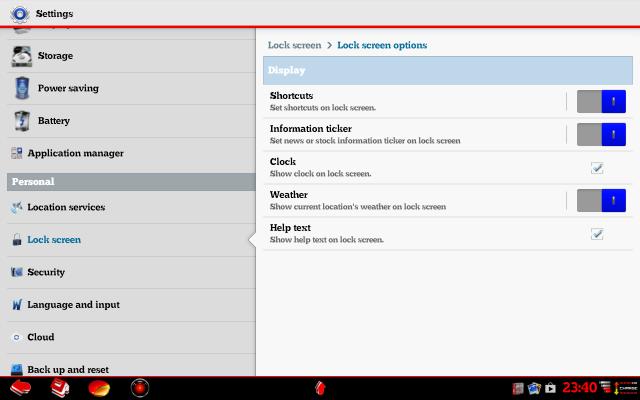Open Location services via satellite icon
The width and height of the screenshot is (640, 400).
[16, 207]
